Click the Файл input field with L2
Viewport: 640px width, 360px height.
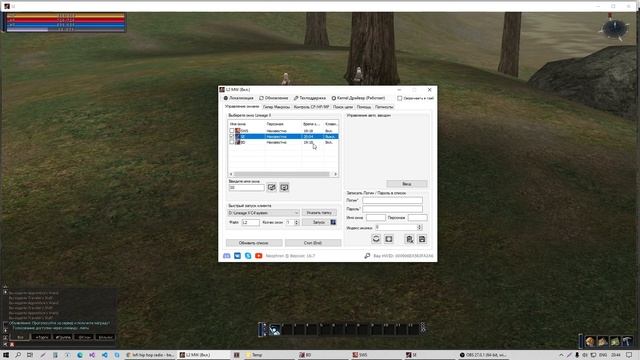[x=250, y=222]
